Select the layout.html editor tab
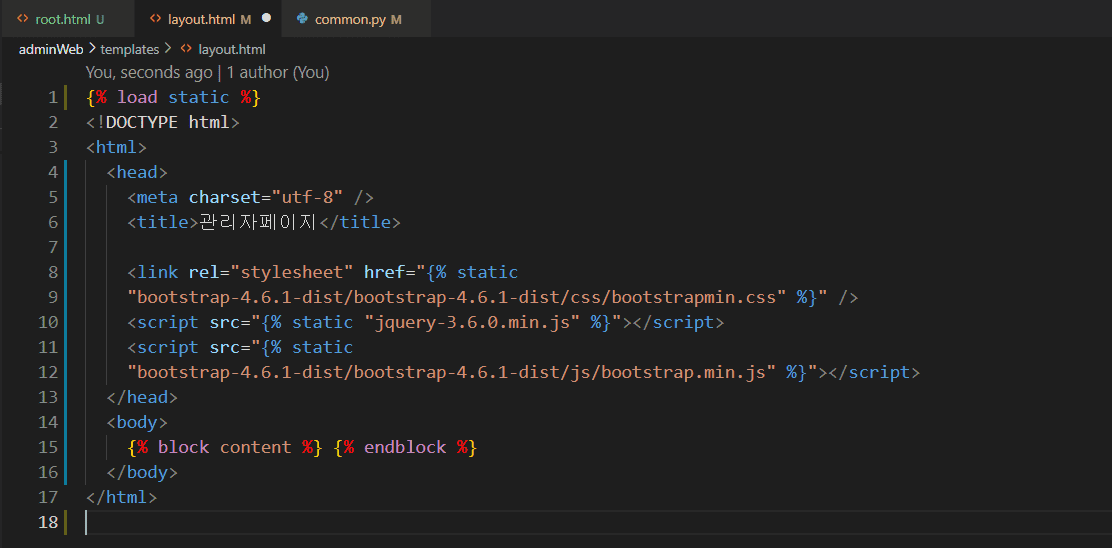Image resolution: width=1112 pixels, height=548 pixels. (208, 19)
